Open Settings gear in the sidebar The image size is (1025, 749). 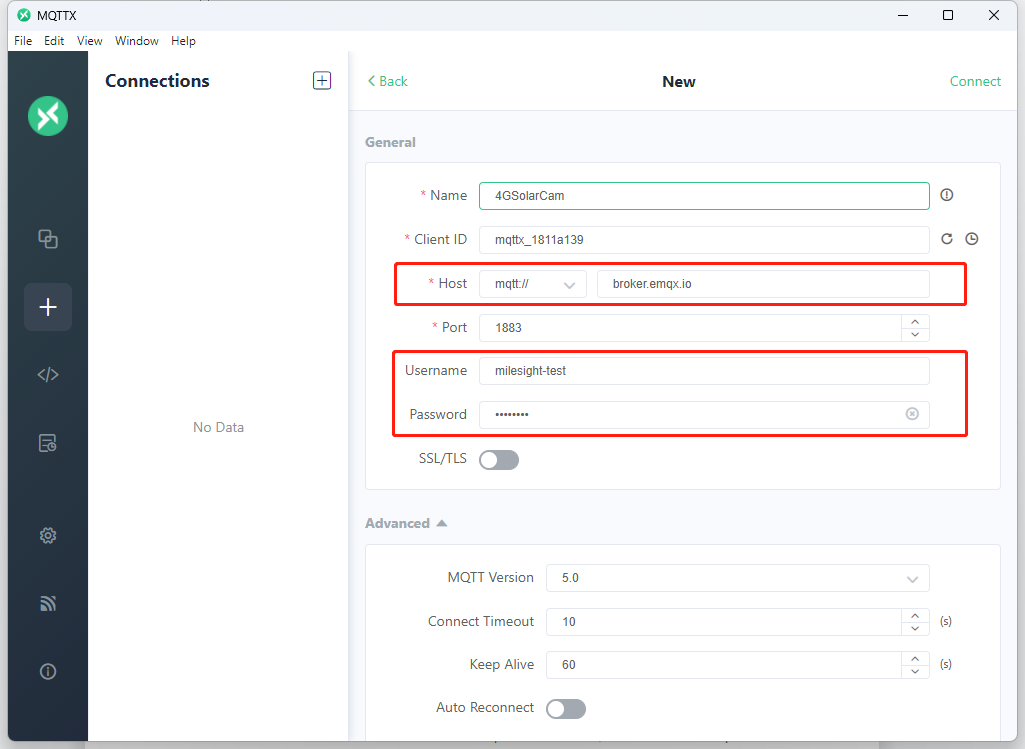tap(48, 536)
